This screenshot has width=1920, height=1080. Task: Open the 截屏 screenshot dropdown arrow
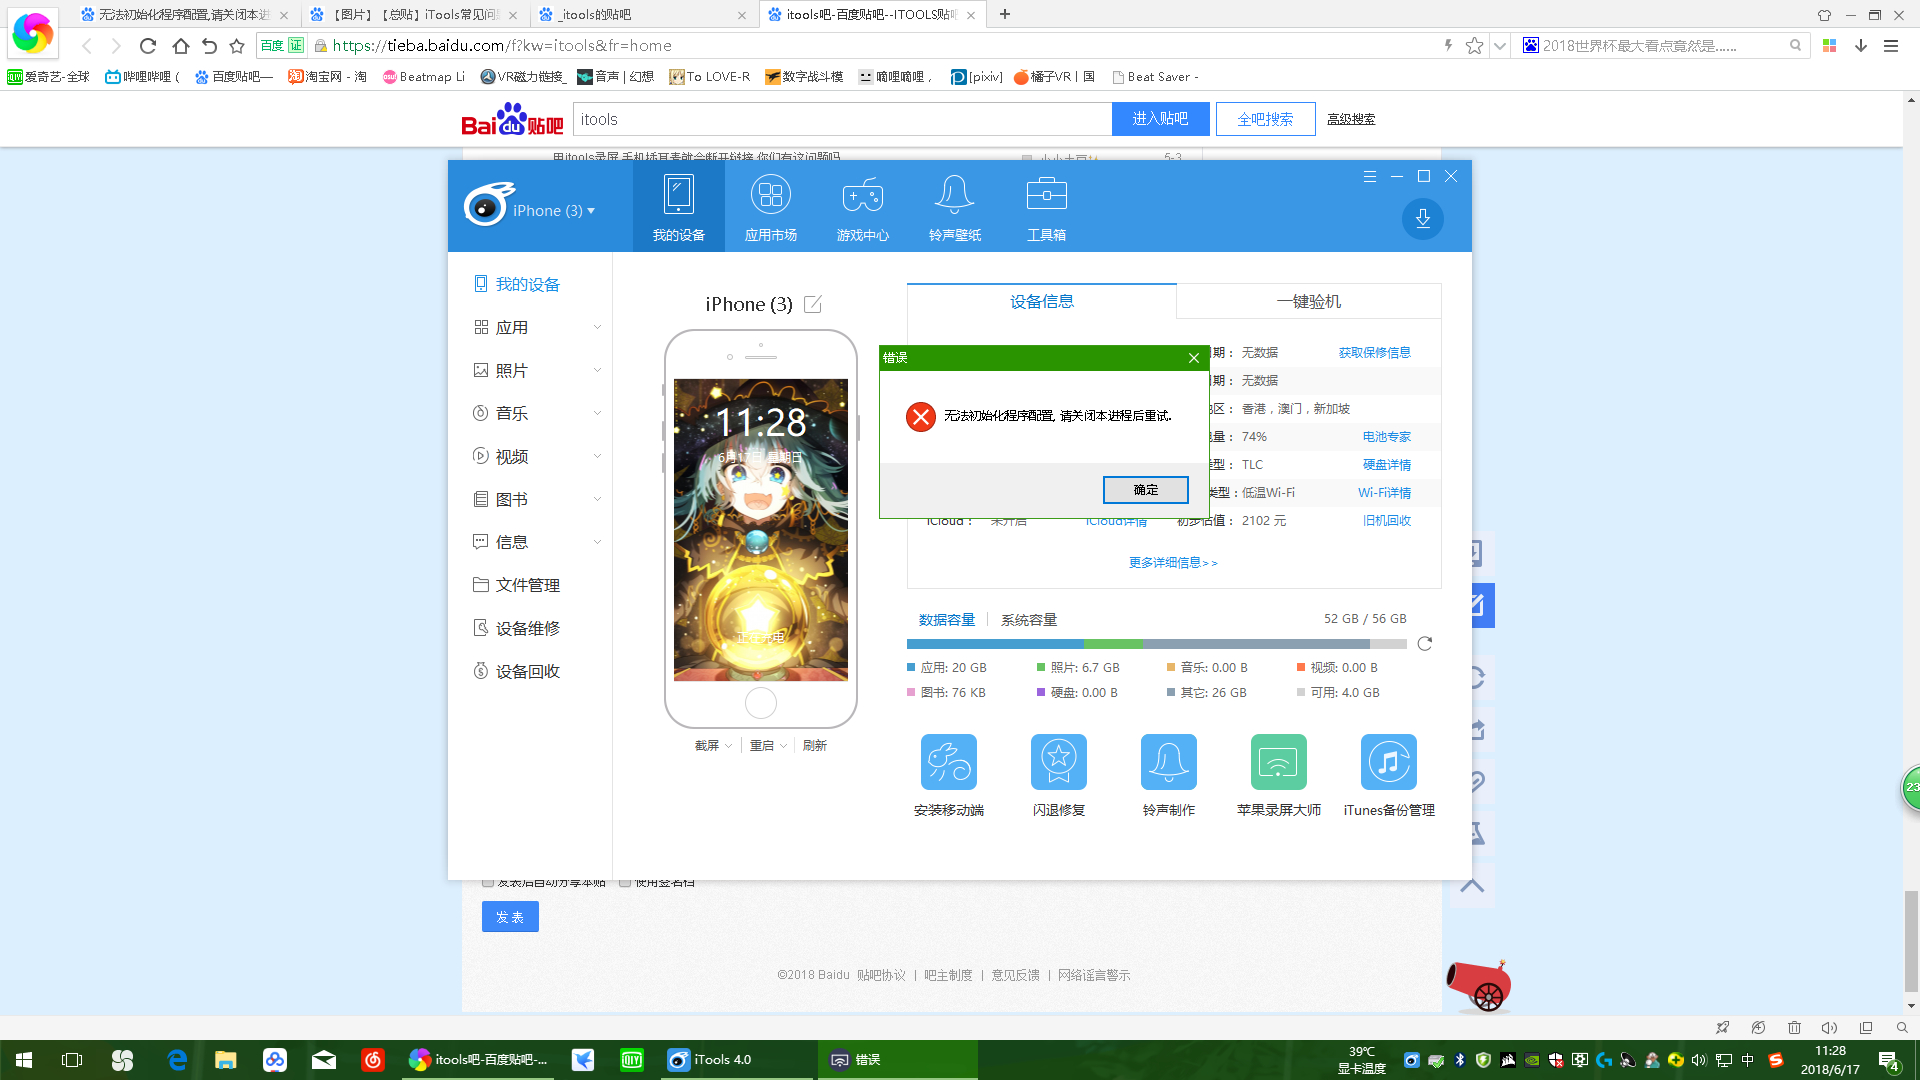(729, 746)
